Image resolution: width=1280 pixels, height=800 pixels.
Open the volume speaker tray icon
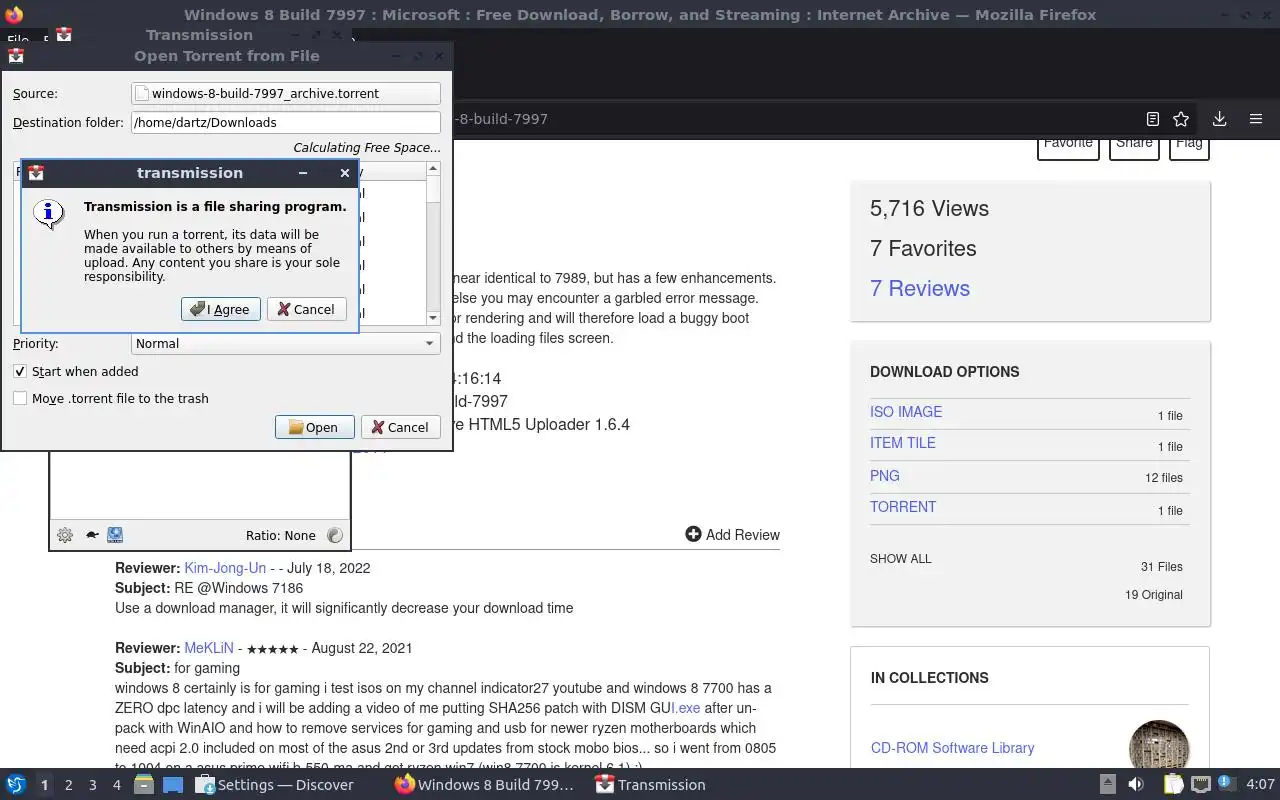(x=1136, y=785)
